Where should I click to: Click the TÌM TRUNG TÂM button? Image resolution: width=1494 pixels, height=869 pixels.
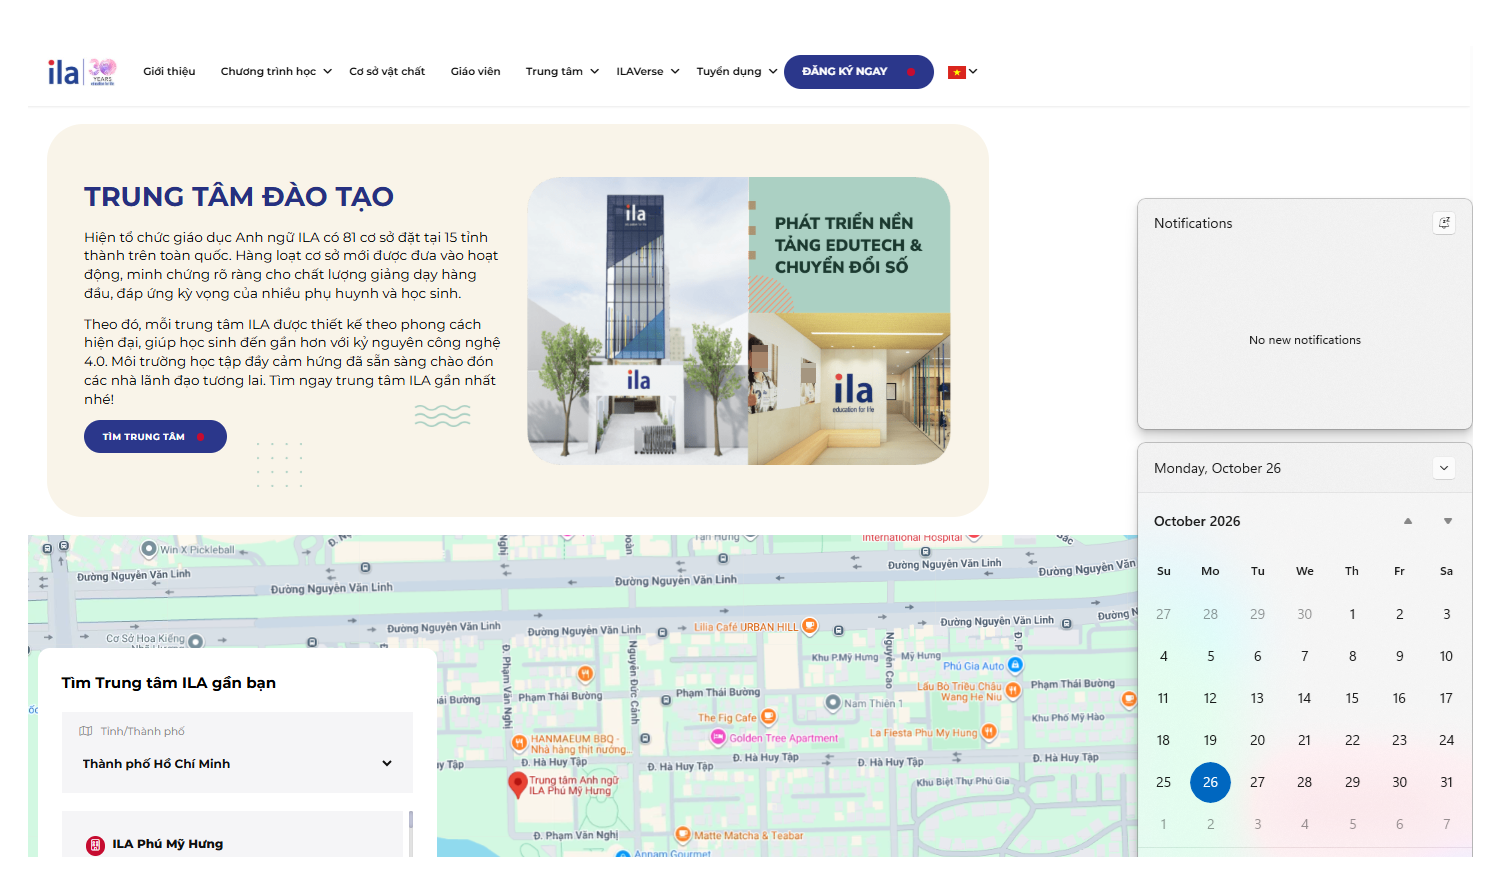(x=155, y=437)
